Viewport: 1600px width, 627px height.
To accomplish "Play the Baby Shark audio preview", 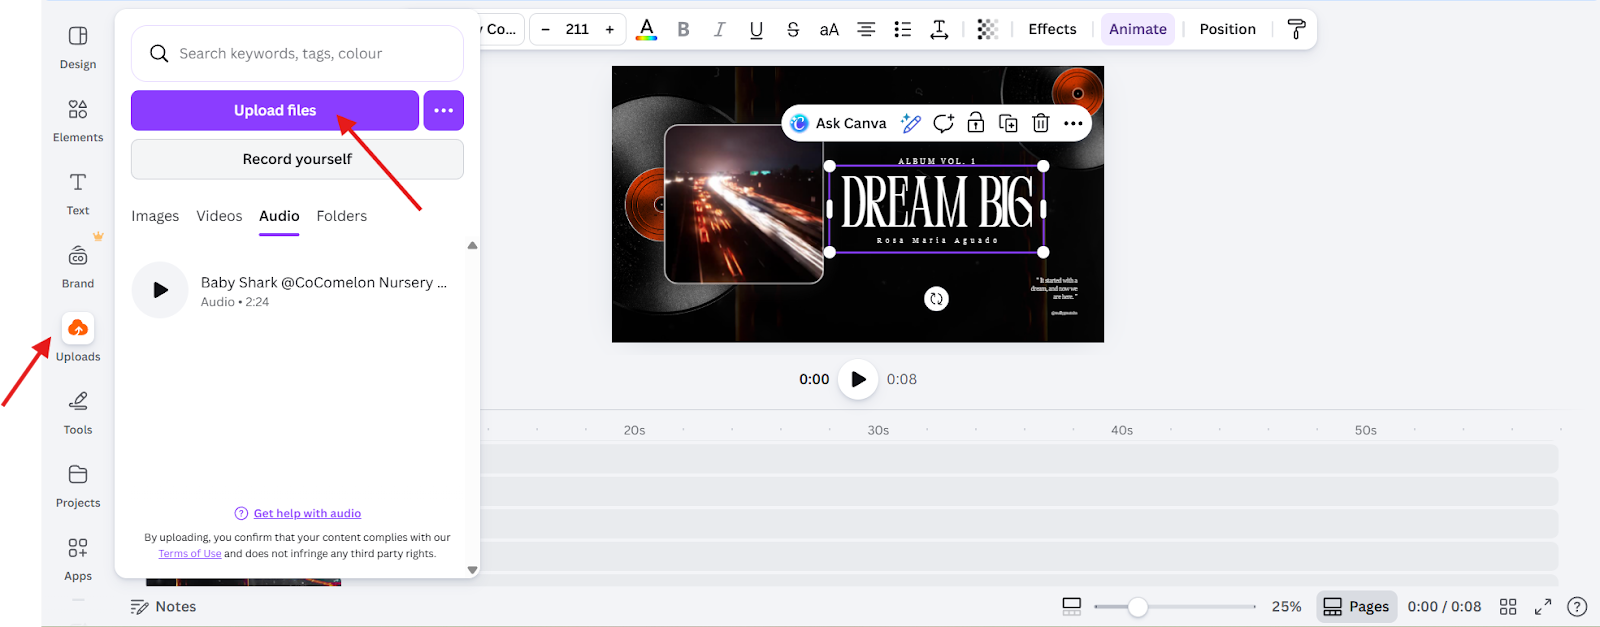I will (160, 290).
